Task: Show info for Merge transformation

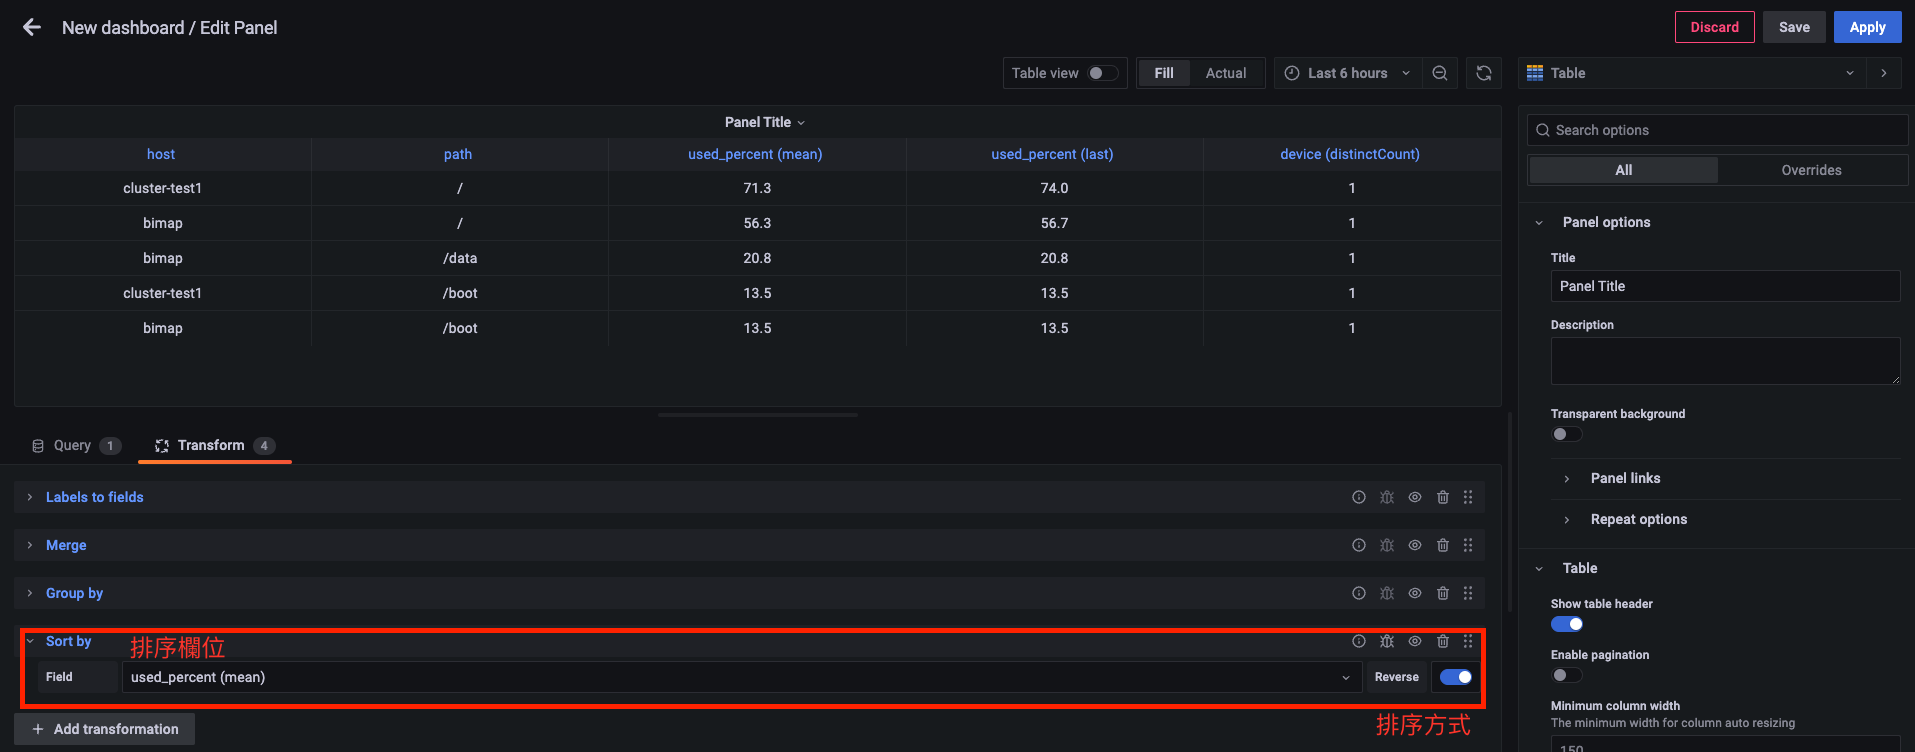Action: point(1359,545)
